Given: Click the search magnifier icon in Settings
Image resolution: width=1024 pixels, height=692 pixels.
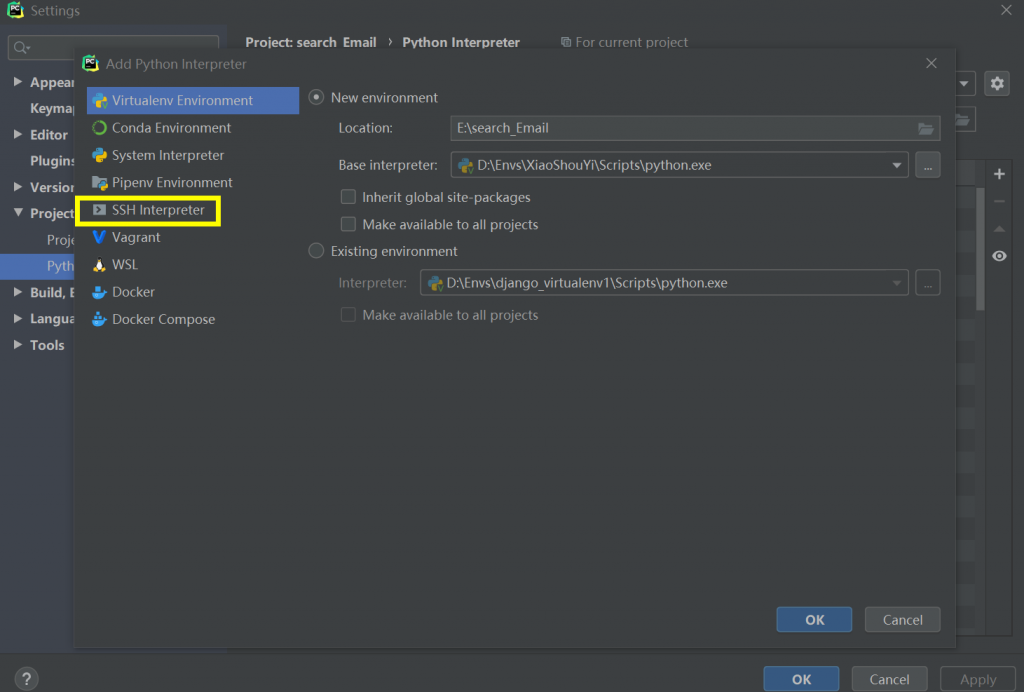Looking at the screenshot, I should 21,48.
